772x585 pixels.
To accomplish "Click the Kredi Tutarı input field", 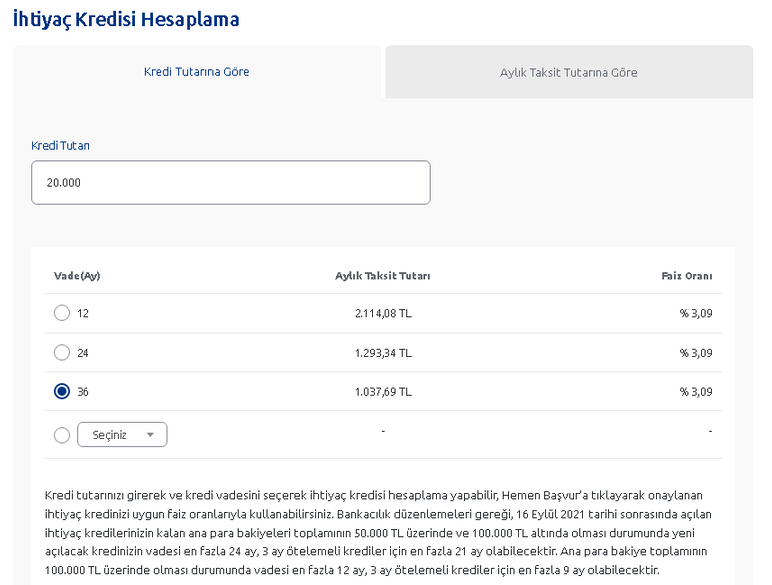I will point(231,183).
